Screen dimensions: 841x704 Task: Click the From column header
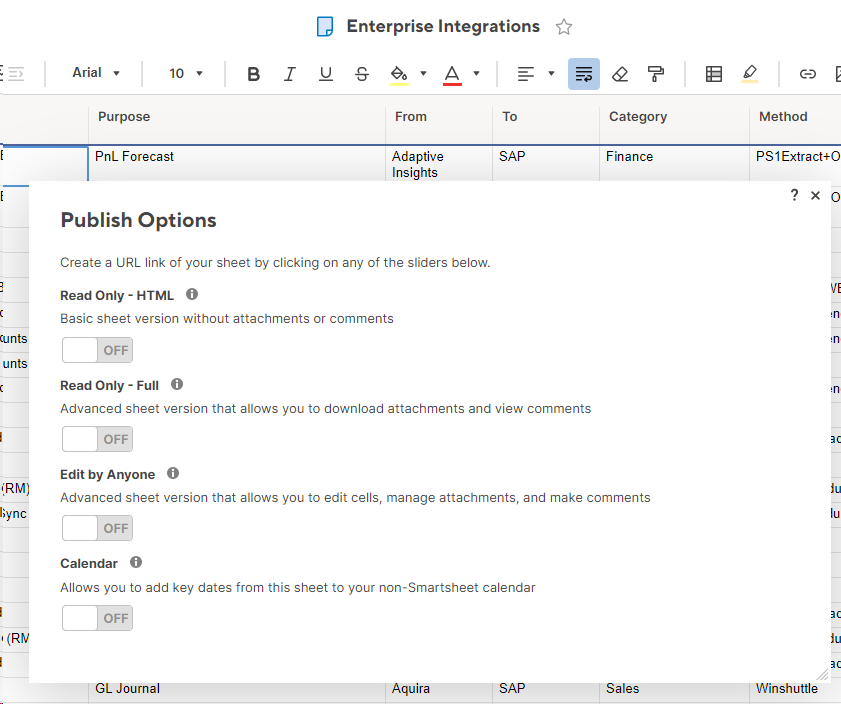(439, 117)
